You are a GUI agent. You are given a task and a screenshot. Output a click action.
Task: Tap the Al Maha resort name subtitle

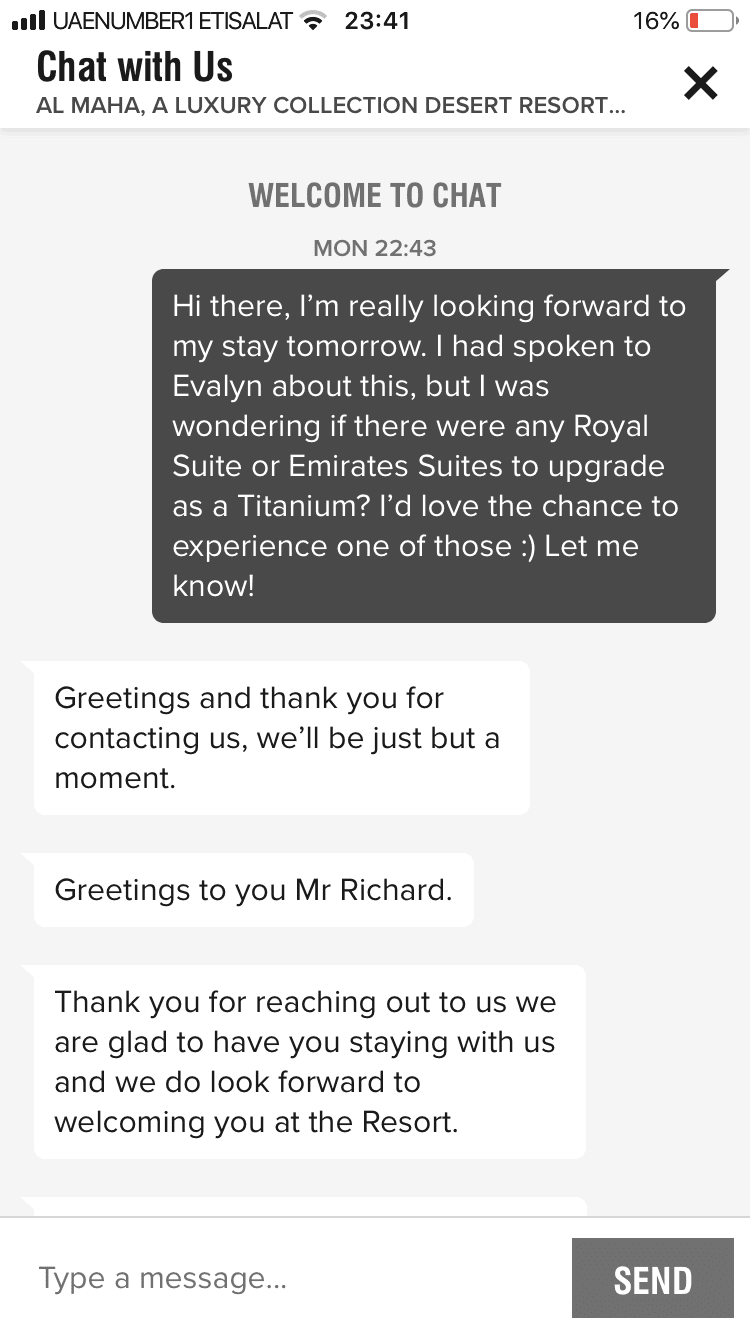tap(330, 106)
